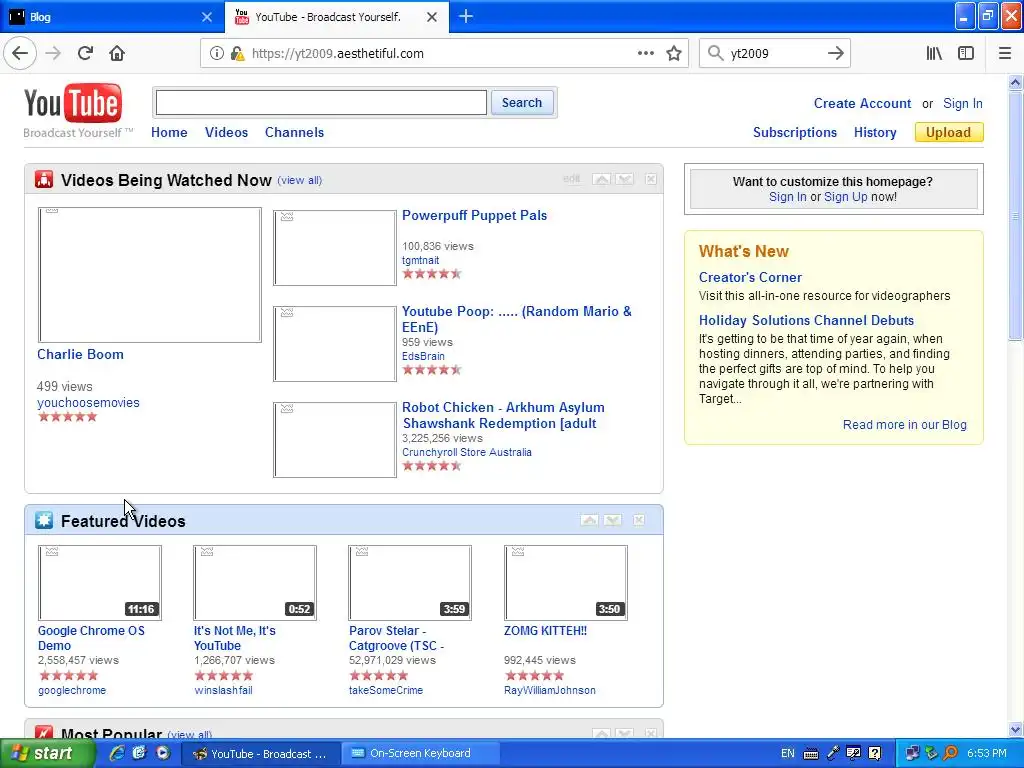
Task: Open the browser Home page icon
Action: 117,54
